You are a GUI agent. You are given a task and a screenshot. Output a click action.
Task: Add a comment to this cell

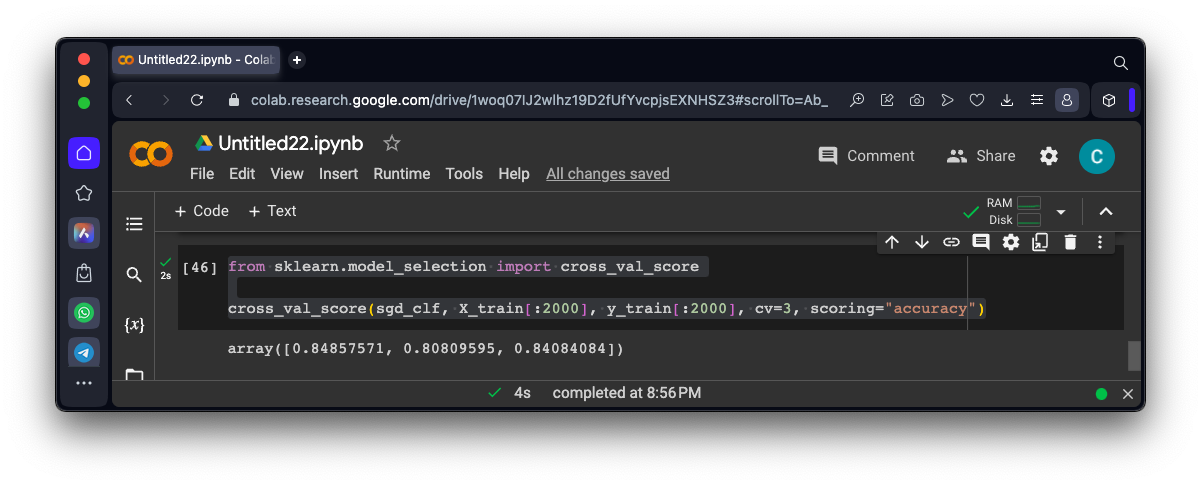point(981,242)
